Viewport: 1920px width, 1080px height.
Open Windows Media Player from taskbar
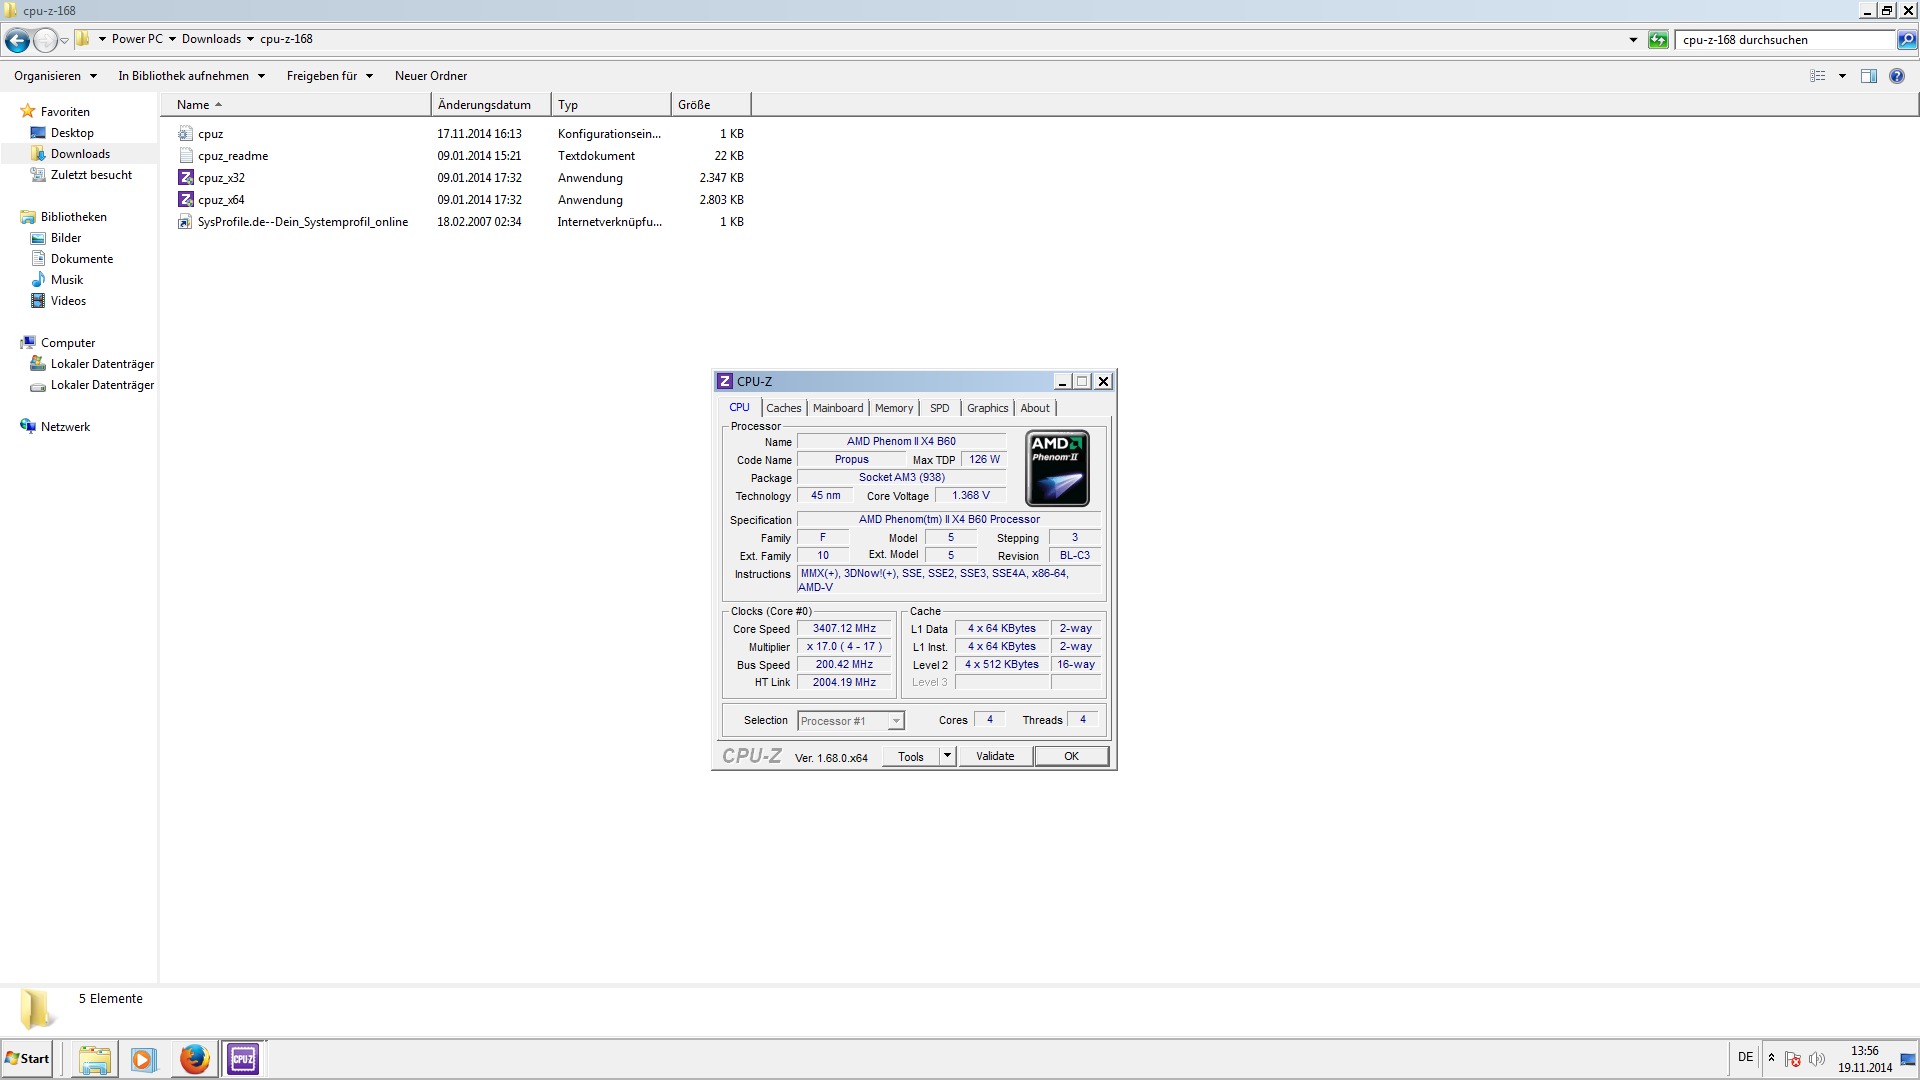coord(144,1059)
